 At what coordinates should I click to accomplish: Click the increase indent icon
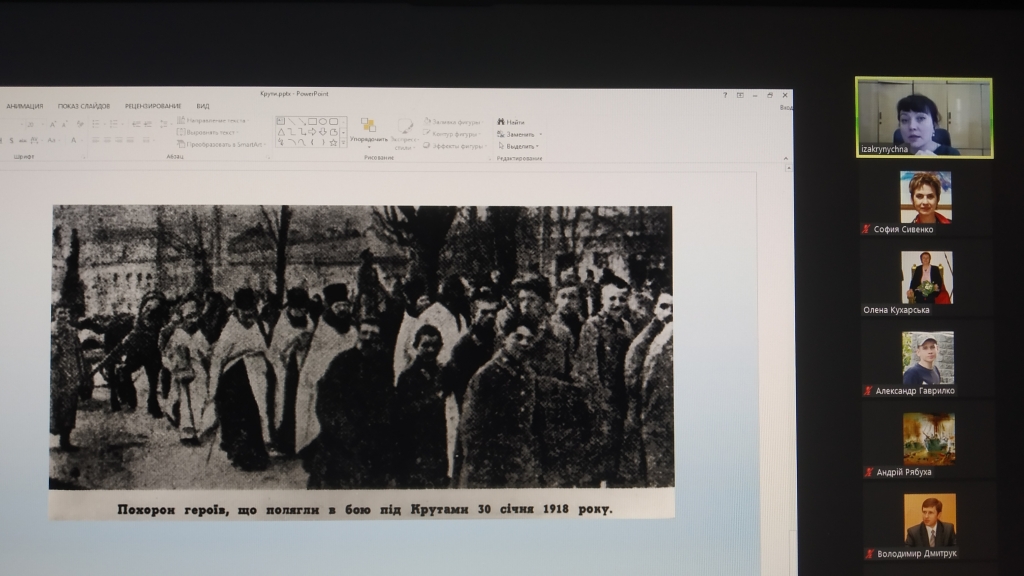coord(148,124)
